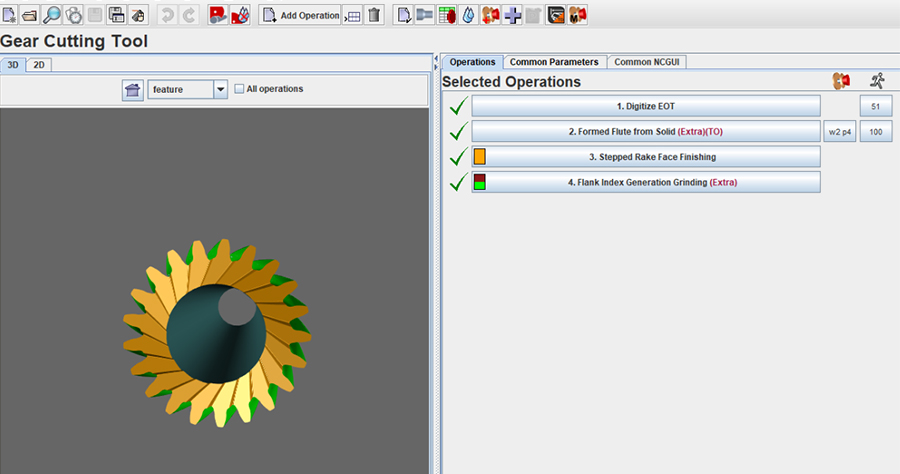Click the table dropdown beside Add Operation
This screenshot has width=900, height=474.
tap(352, 15)
